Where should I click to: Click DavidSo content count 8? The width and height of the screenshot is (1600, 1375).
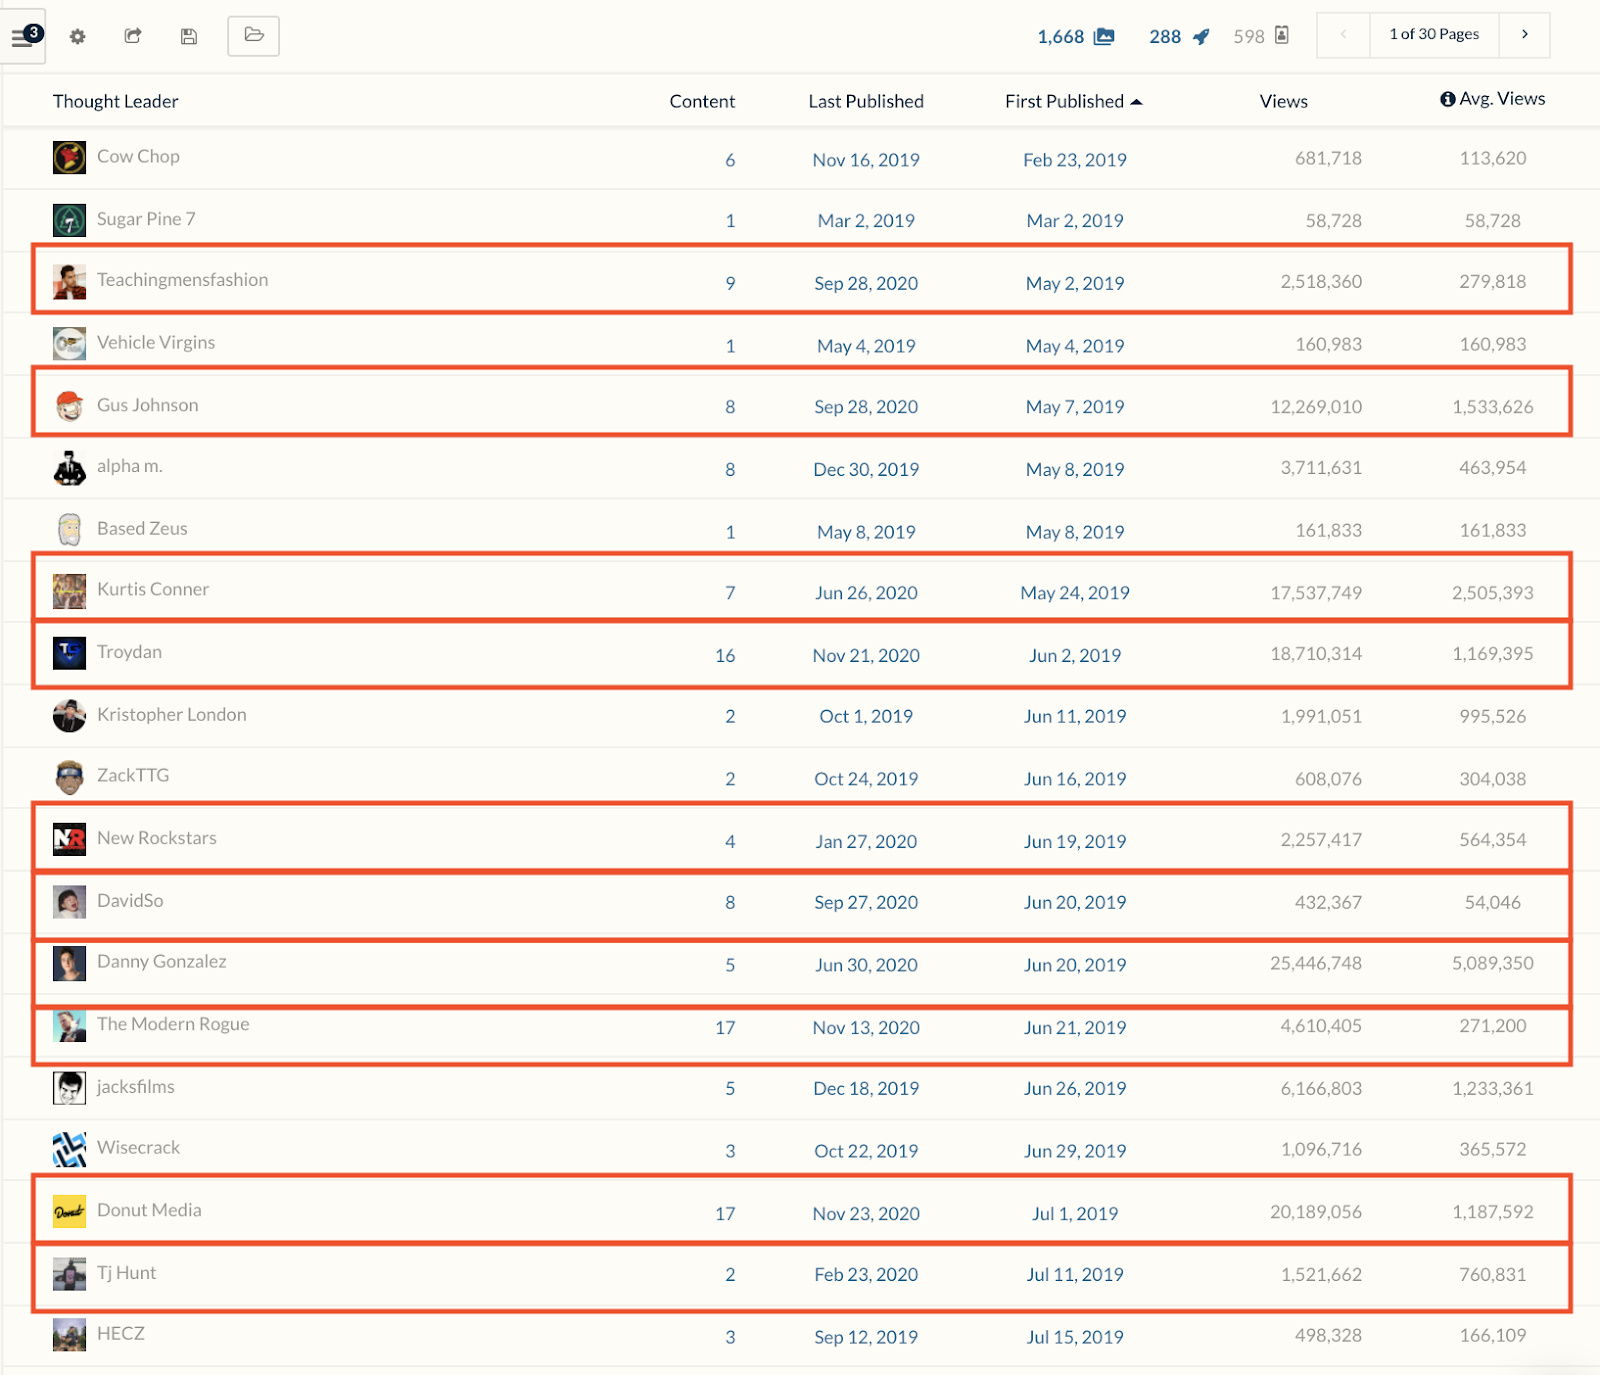730,902
